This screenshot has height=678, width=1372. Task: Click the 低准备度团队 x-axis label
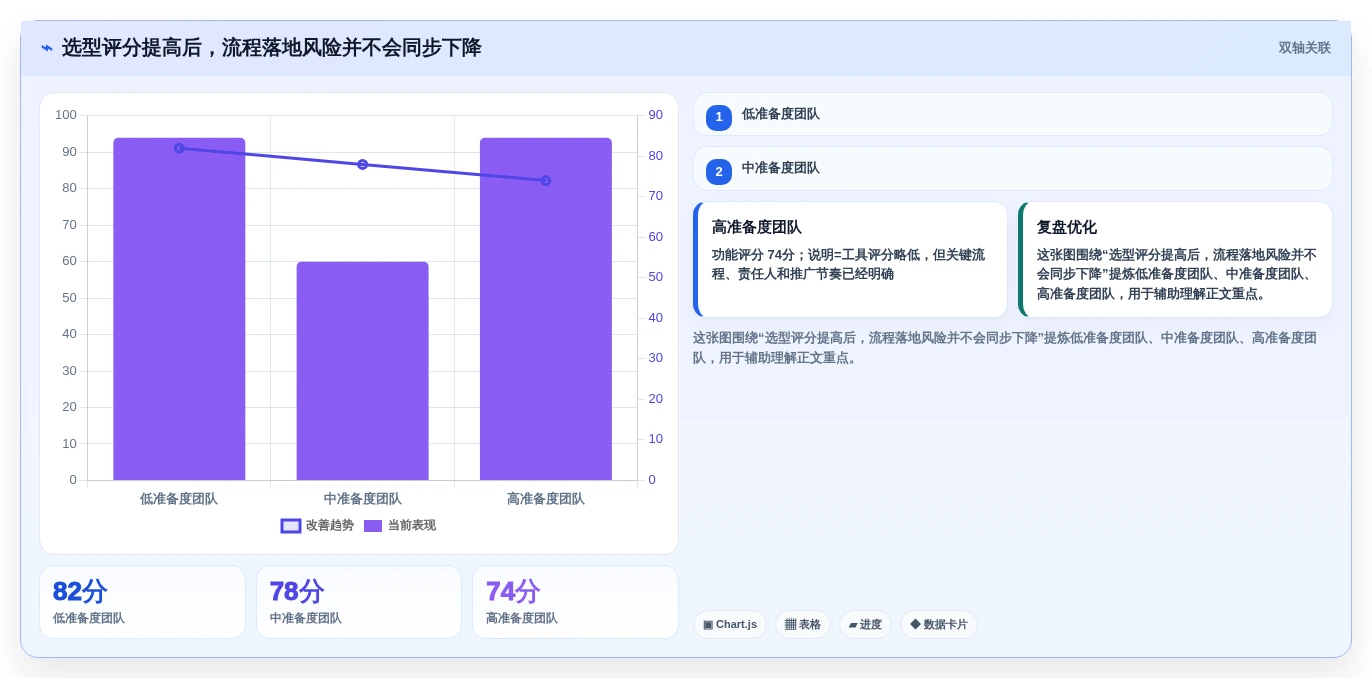point(179,498)
